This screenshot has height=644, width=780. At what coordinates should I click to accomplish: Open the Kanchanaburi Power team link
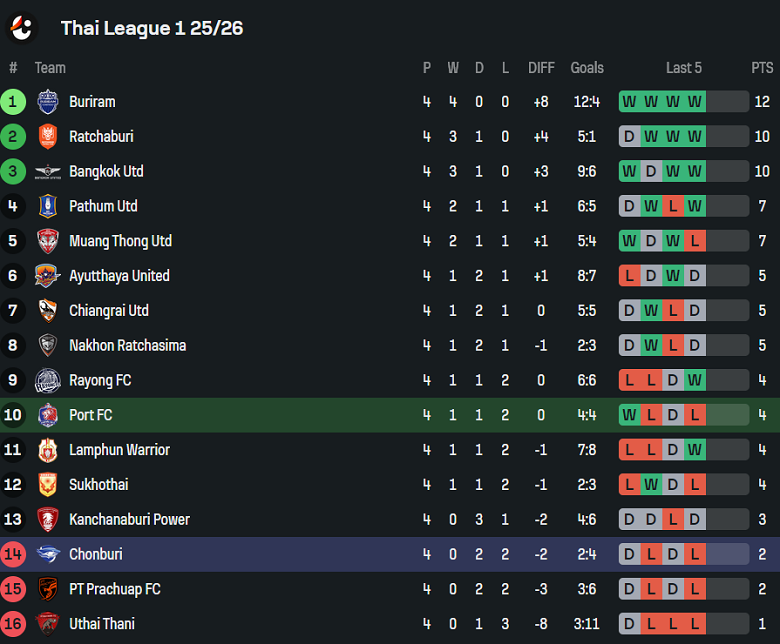click(129, 519)
